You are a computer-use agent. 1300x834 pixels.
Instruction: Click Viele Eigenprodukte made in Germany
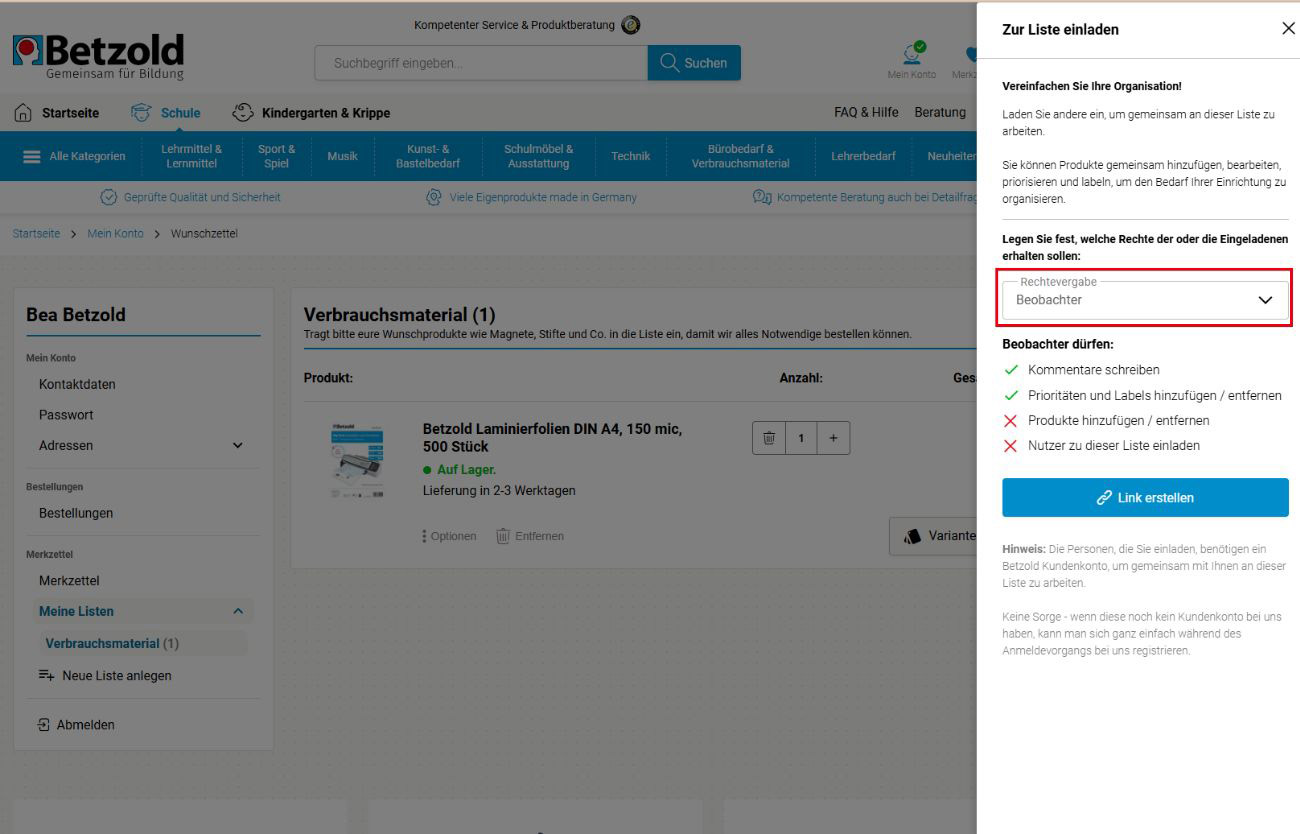tap(543, 197)
